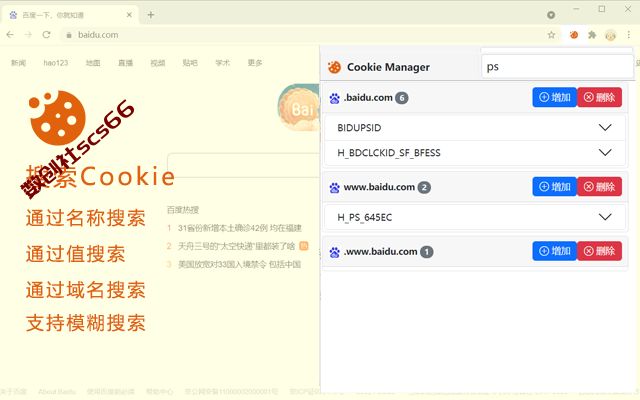Open hot search item 美国放宽对33国入境禁令
Viewport: 640px width, 400px height.
coord(239,264)
